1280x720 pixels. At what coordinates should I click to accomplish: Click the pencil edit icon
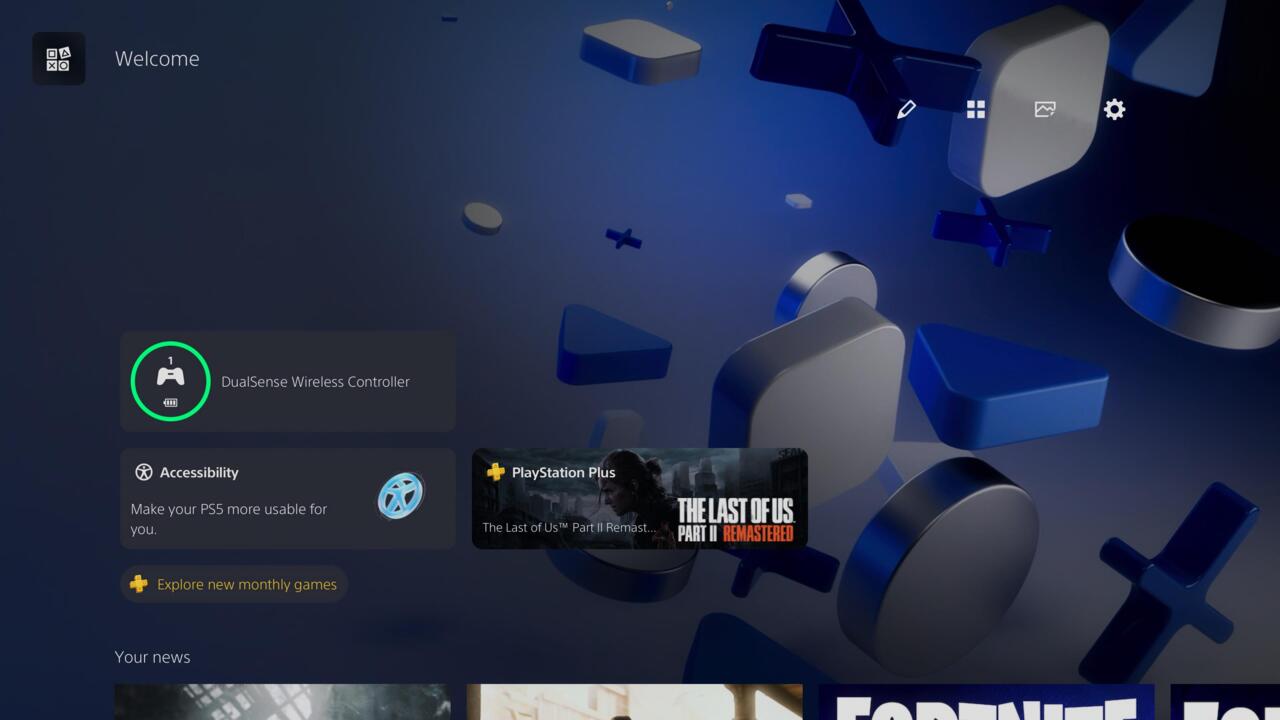click(906, 110)
